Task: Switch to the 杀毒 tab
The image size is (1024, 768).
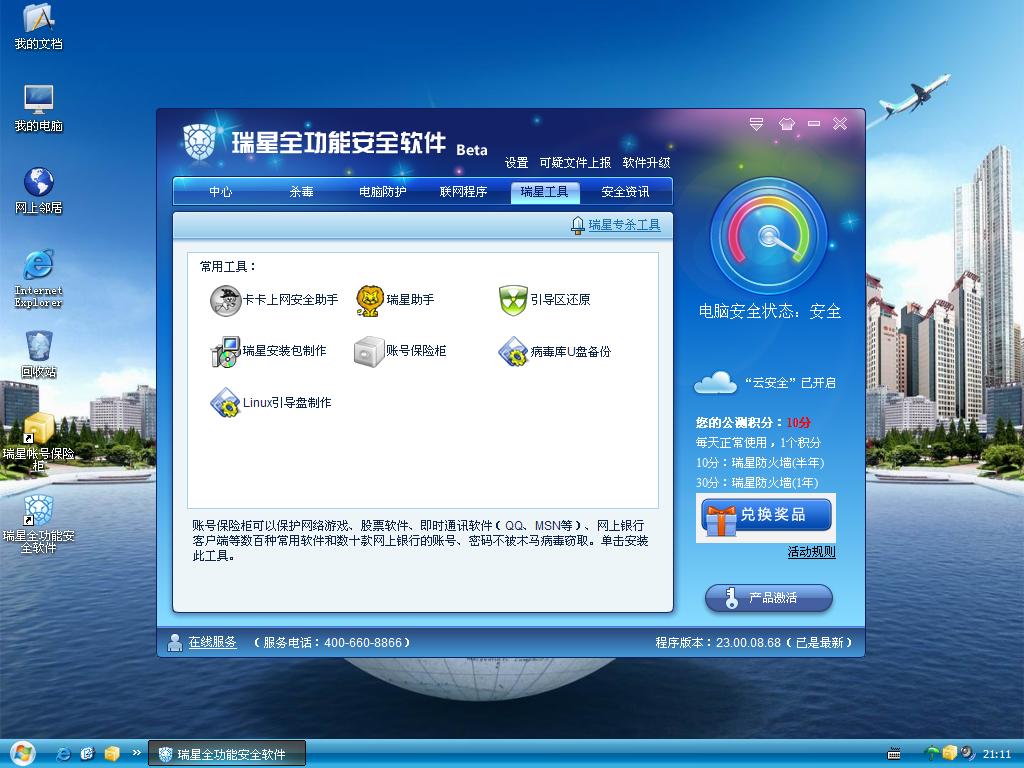Action: [x=302, y=191]
